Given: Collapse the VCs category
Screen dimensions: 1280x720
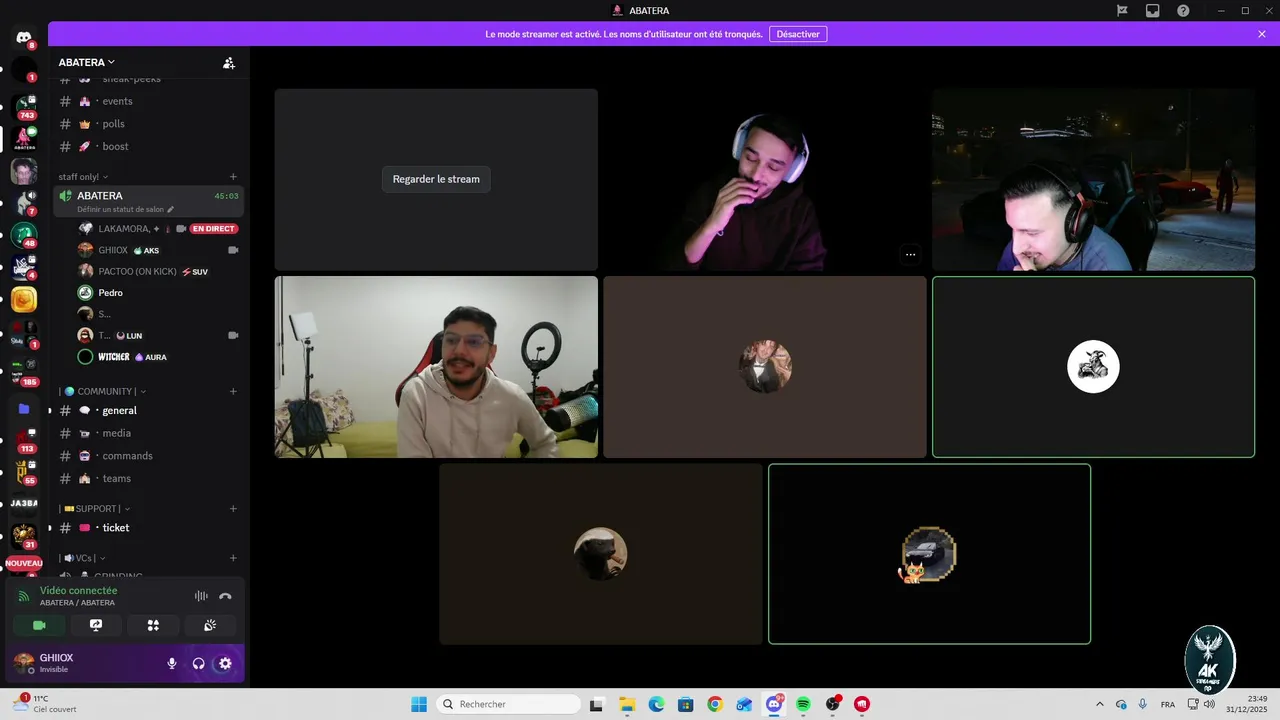Looking at the screenshot, I should (x=83, y=558).
